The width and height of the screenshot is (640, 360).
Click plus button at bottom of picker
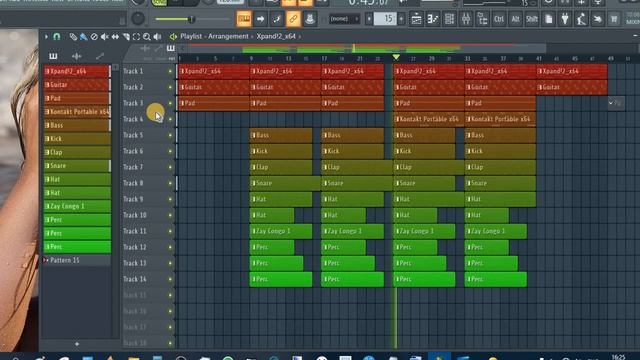[77, 344]
